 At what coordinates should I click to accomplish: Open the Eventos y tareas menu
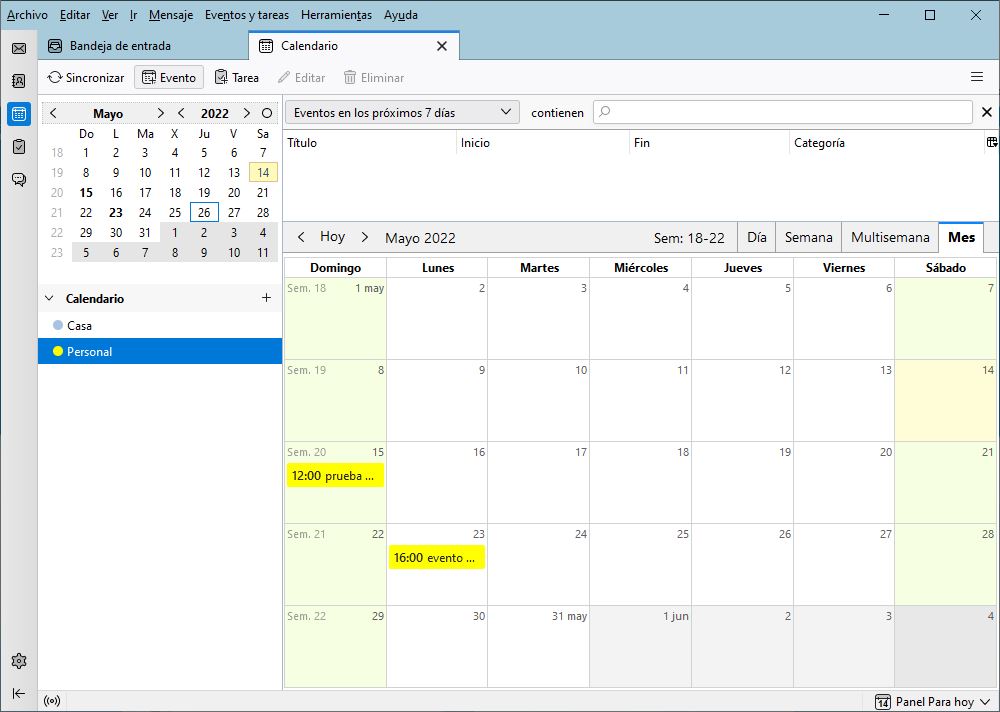tap(247, 15)
